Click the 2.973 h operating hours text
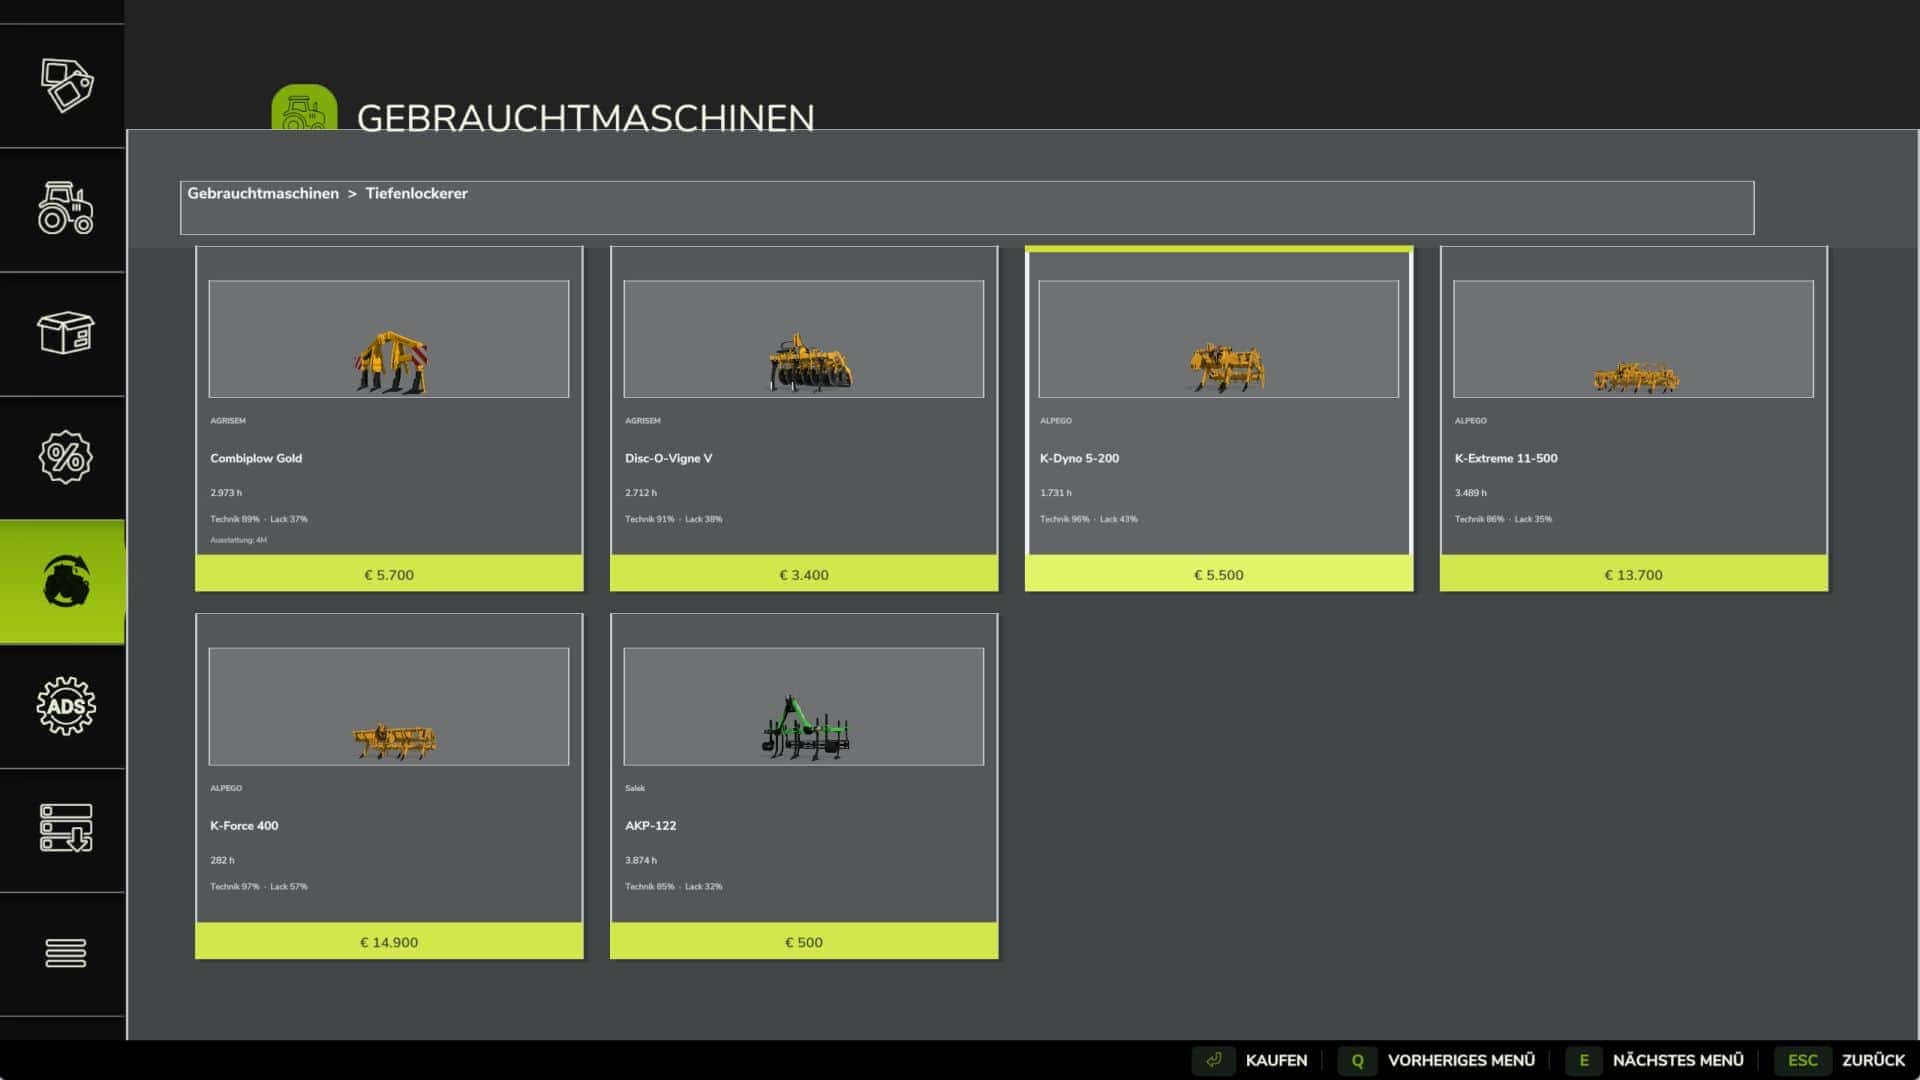This screenshot has height=1080, width=1920. (226, 493)
